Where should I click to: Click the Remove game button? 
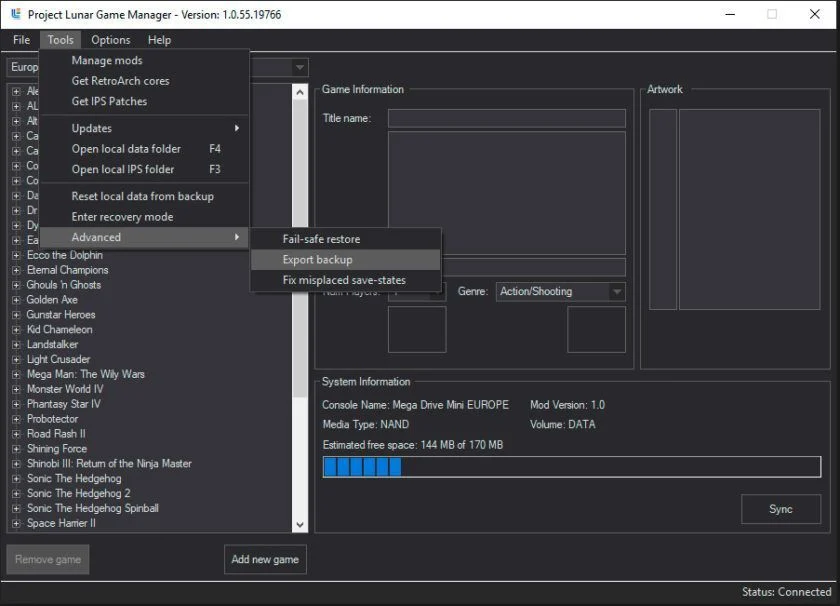[48, 559]
